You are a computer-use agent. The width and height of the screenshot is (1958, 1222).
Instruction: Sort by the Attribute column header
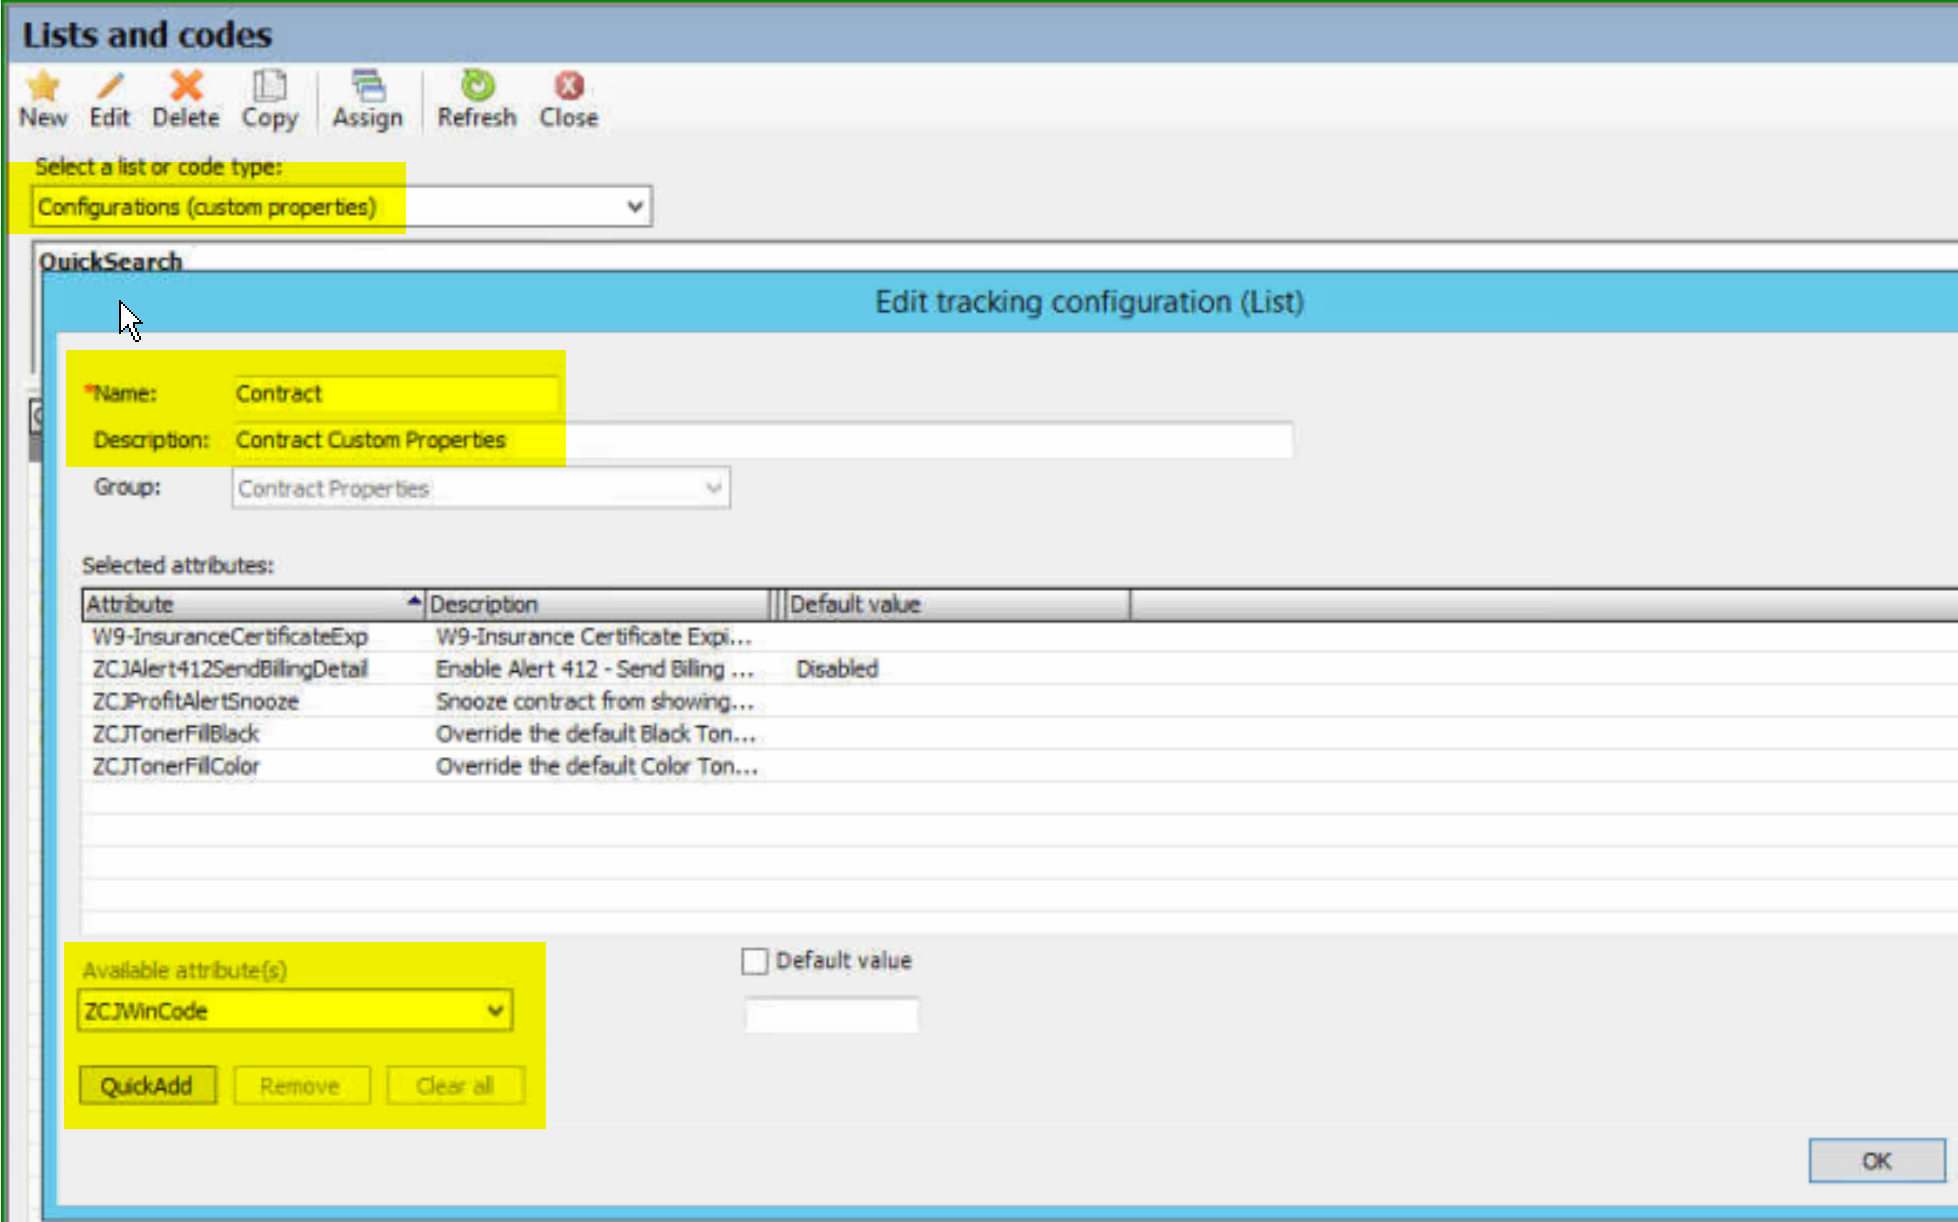pos(253,604)
